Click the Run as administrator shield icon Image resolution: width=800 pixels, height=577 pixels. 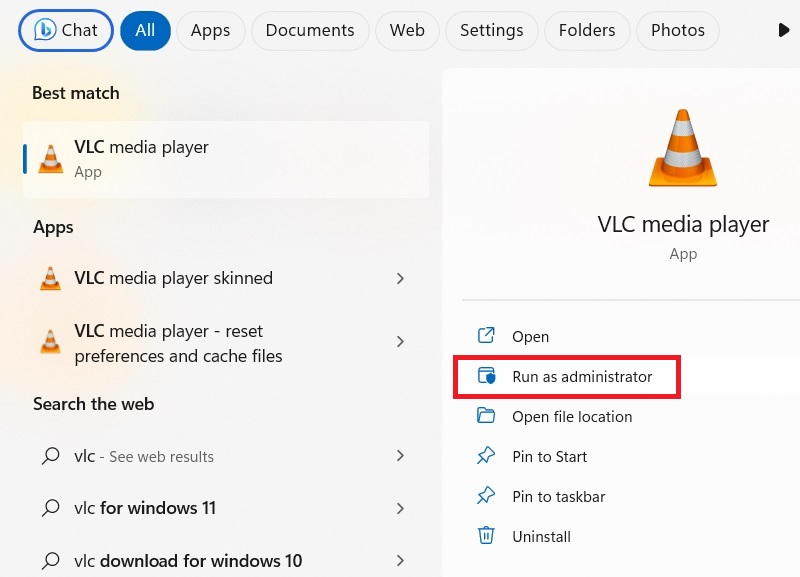coord(487,376)
